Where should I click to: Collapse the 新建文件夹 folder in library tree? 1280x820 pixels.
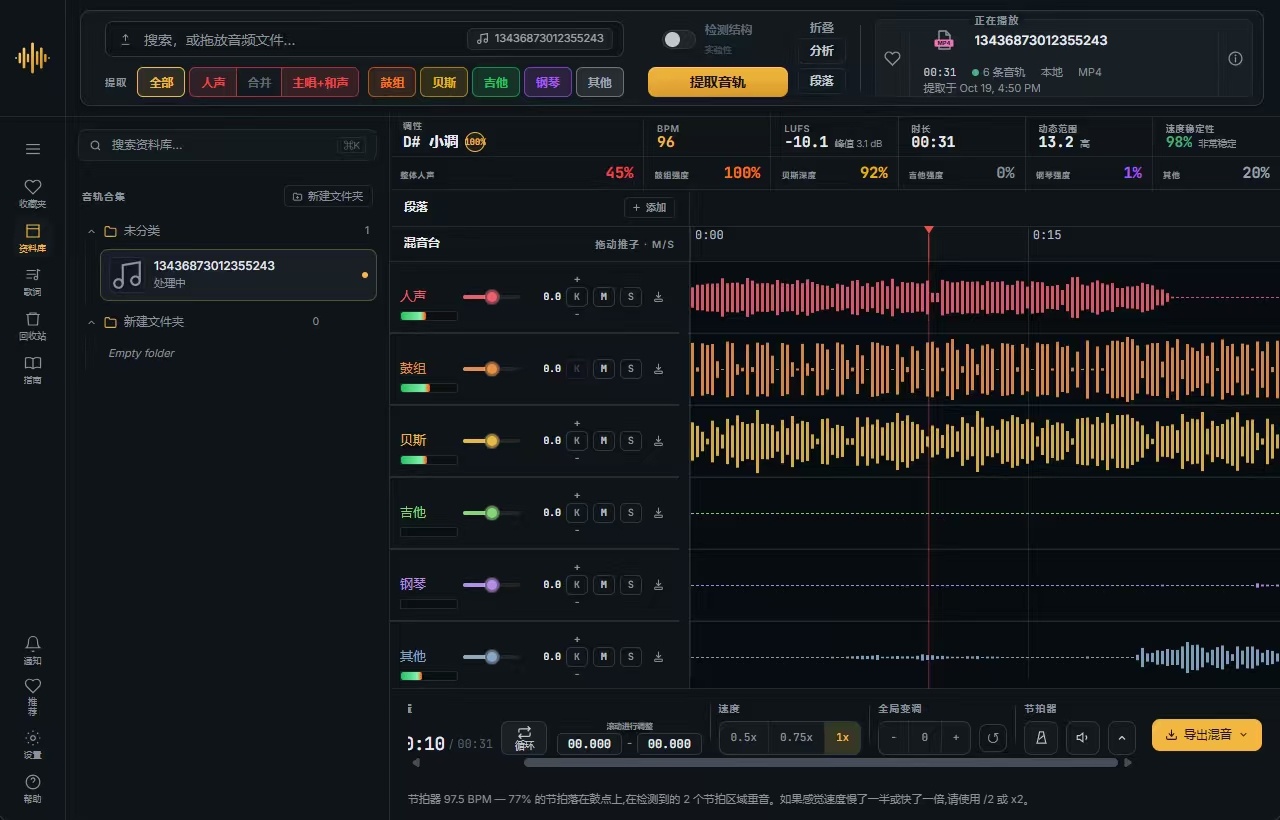[x=92, y=322]
